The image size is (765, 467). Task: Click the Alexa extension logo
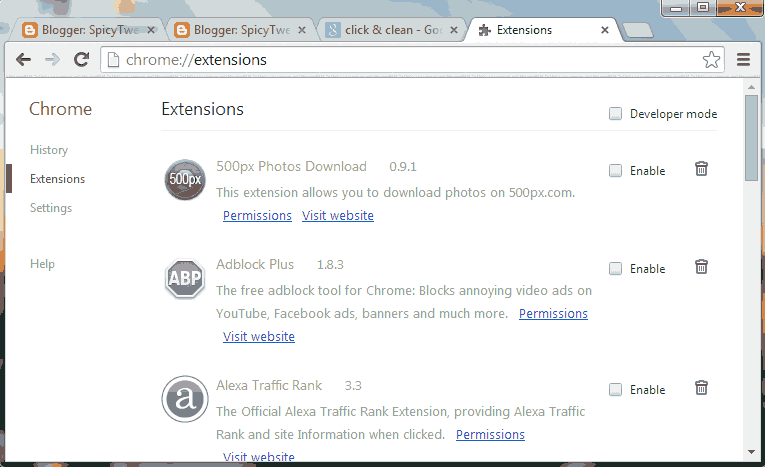pos(185,399)
